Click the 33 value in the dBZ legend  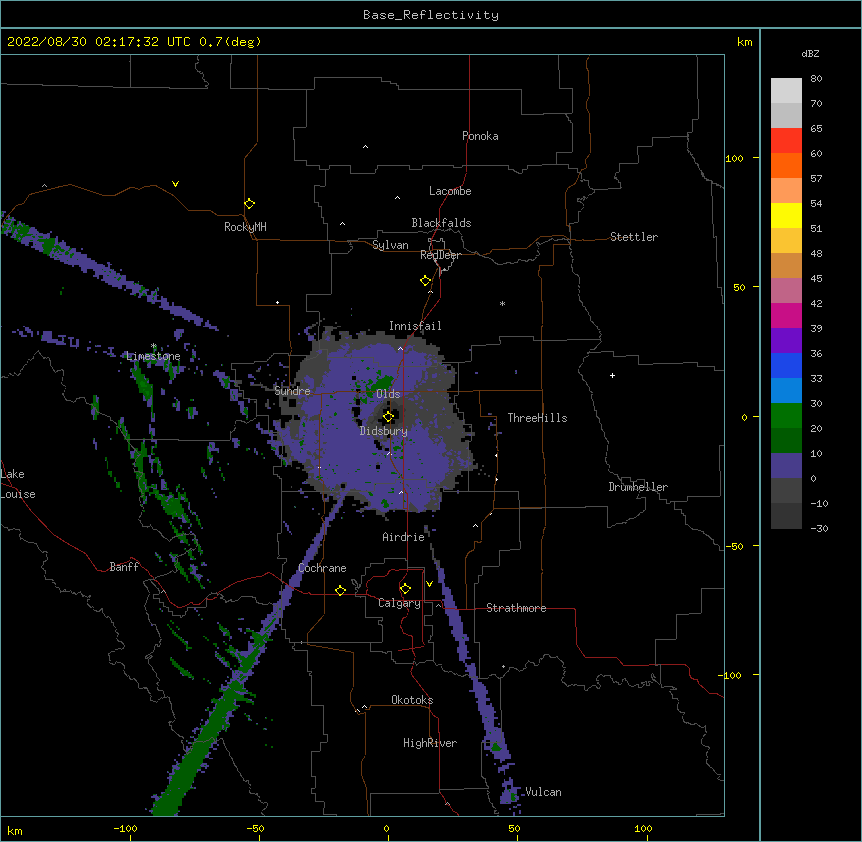(x=816, y=378)
